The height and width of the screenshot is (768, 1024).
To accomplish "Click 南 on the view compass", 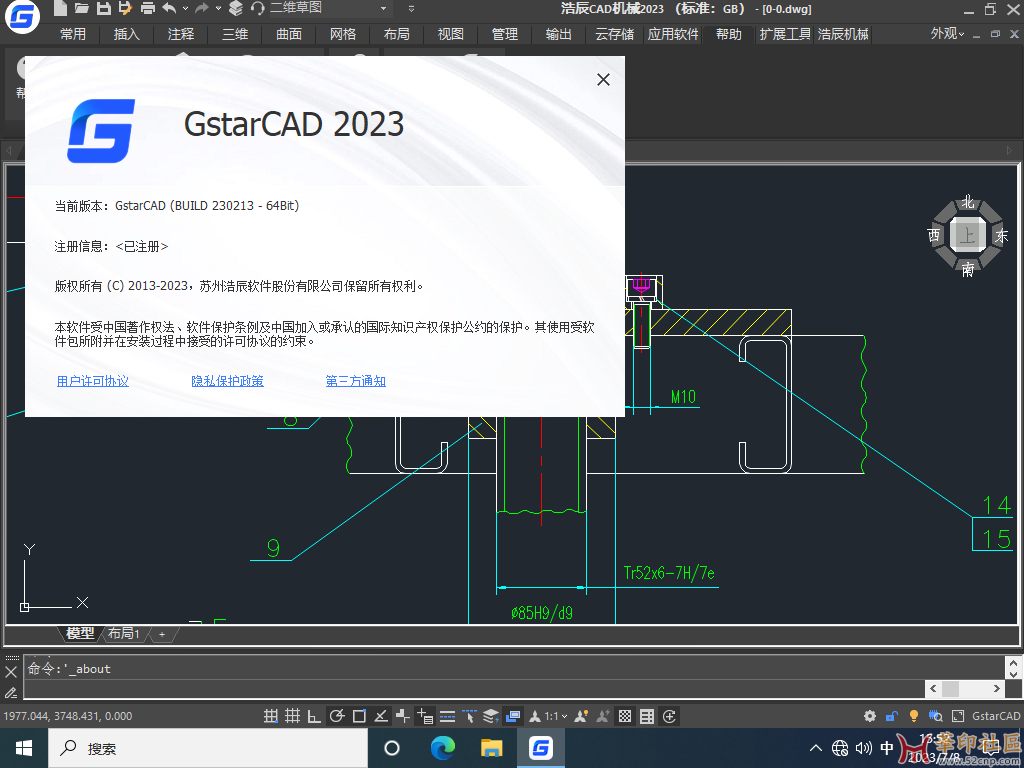I will (x=968, y=268).
